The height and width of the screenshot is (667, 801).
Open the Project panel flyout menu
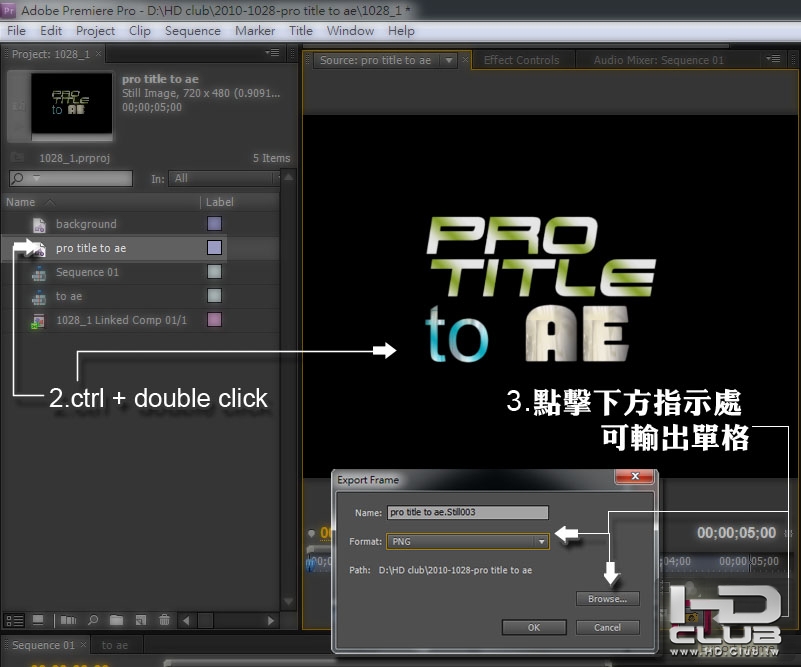272,53
